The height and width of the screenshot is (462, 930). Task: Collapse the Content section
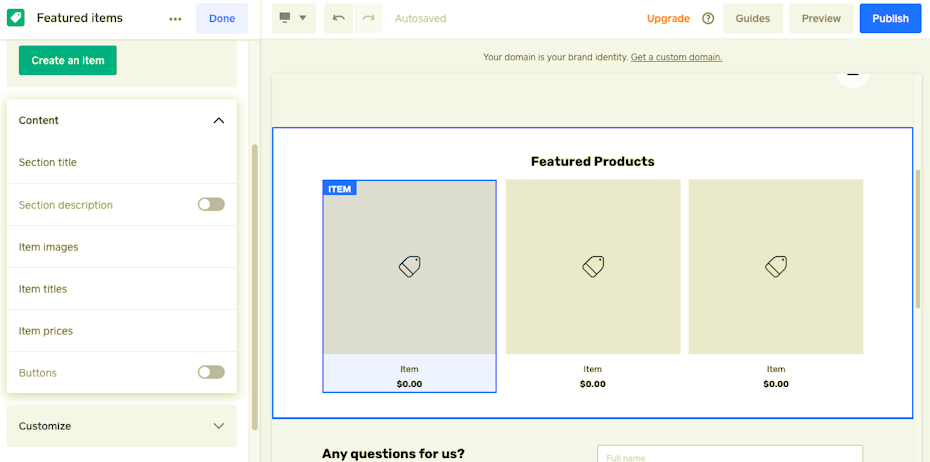[219, 120]
